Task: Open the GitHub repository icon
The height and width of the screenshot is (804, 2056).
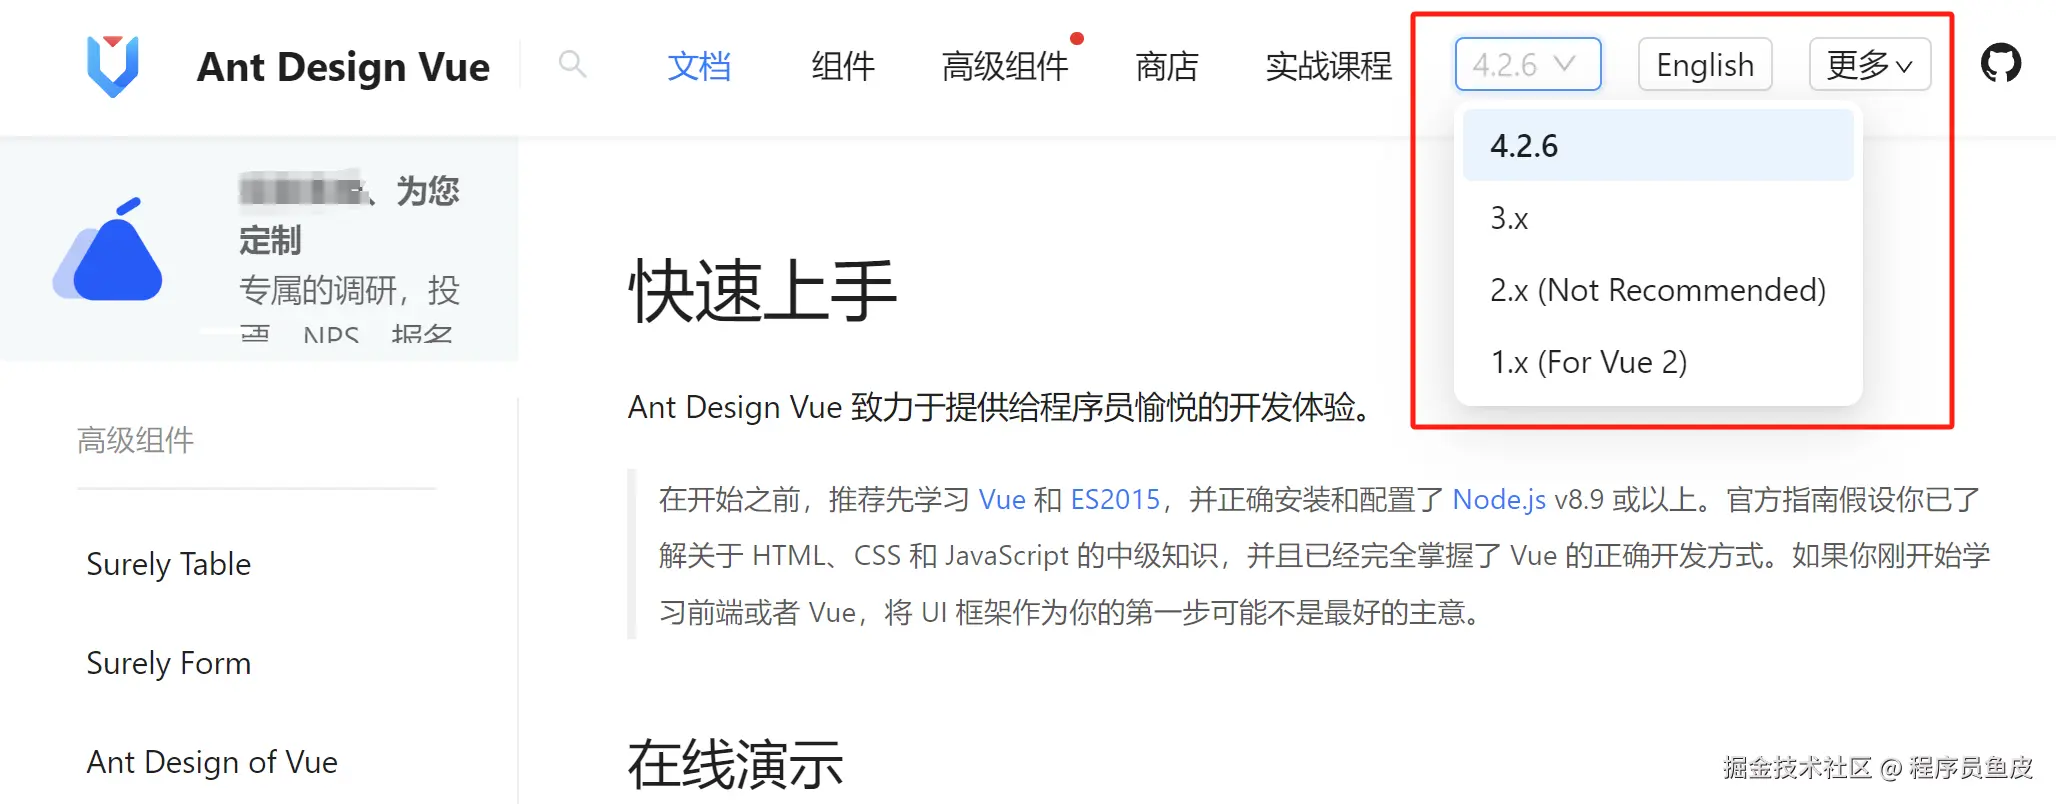Action: click(x=2000, y=64)
